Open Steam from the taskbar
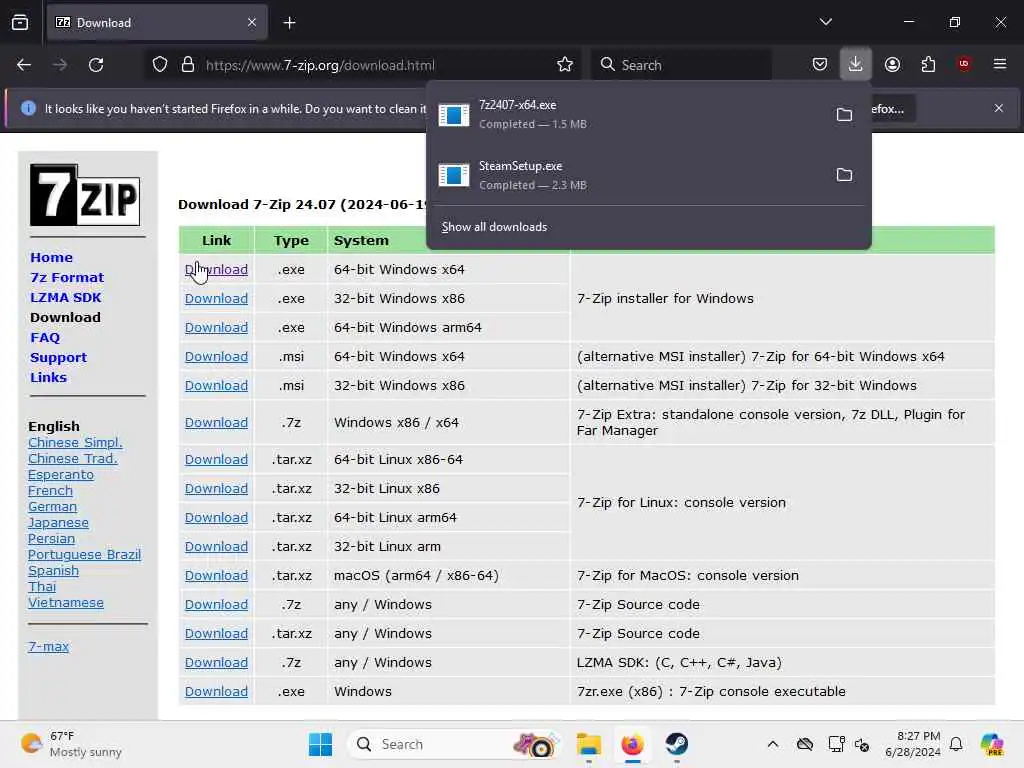This screenshot has width=1024, height=768. (677, 744)
